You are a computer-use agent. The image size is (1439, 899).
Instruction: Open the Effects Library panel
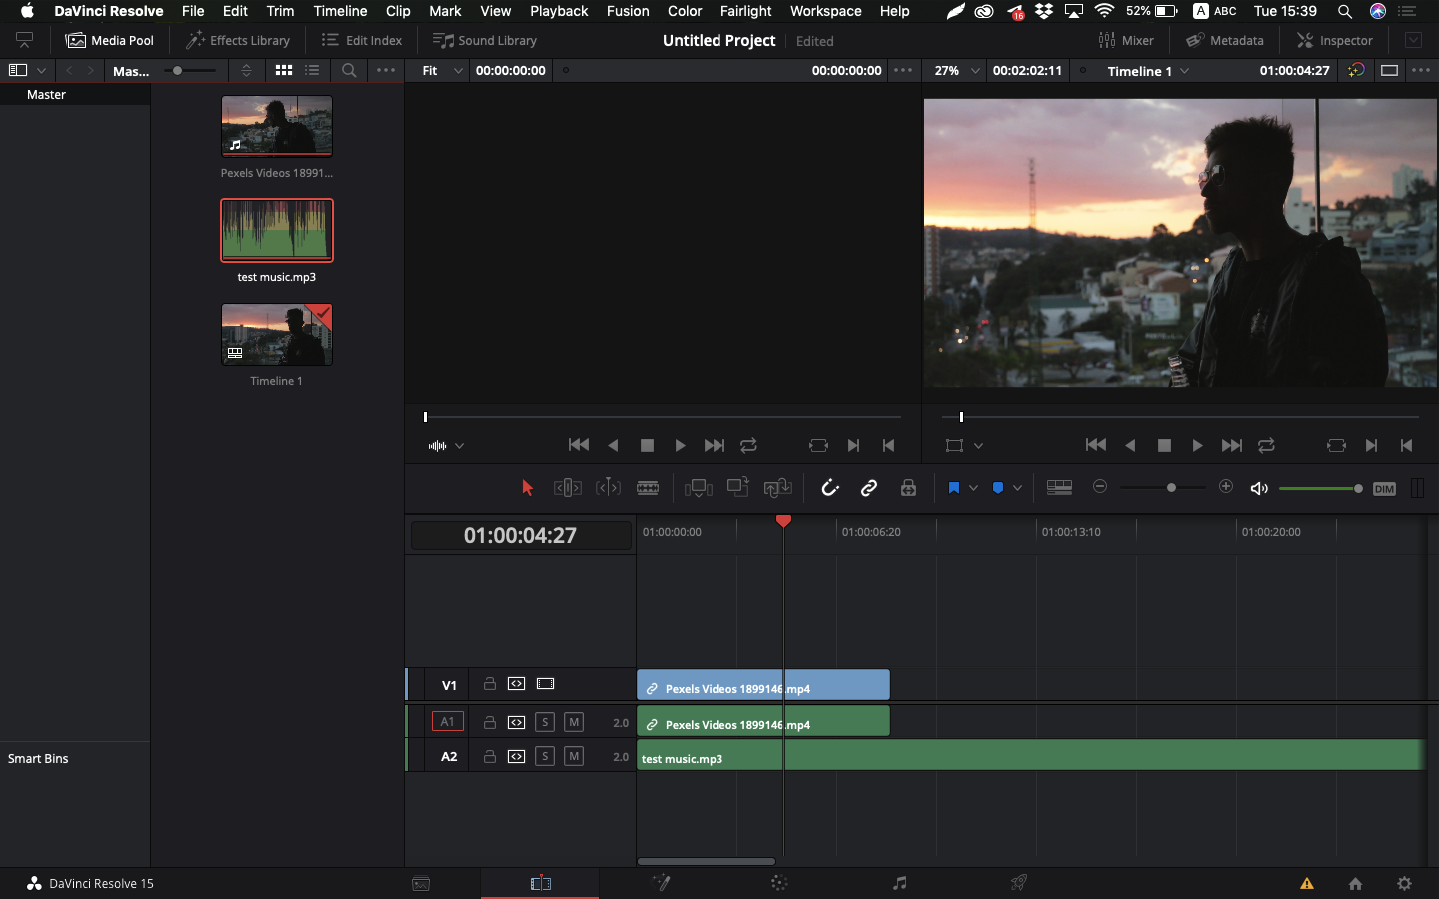pos(238,41)
